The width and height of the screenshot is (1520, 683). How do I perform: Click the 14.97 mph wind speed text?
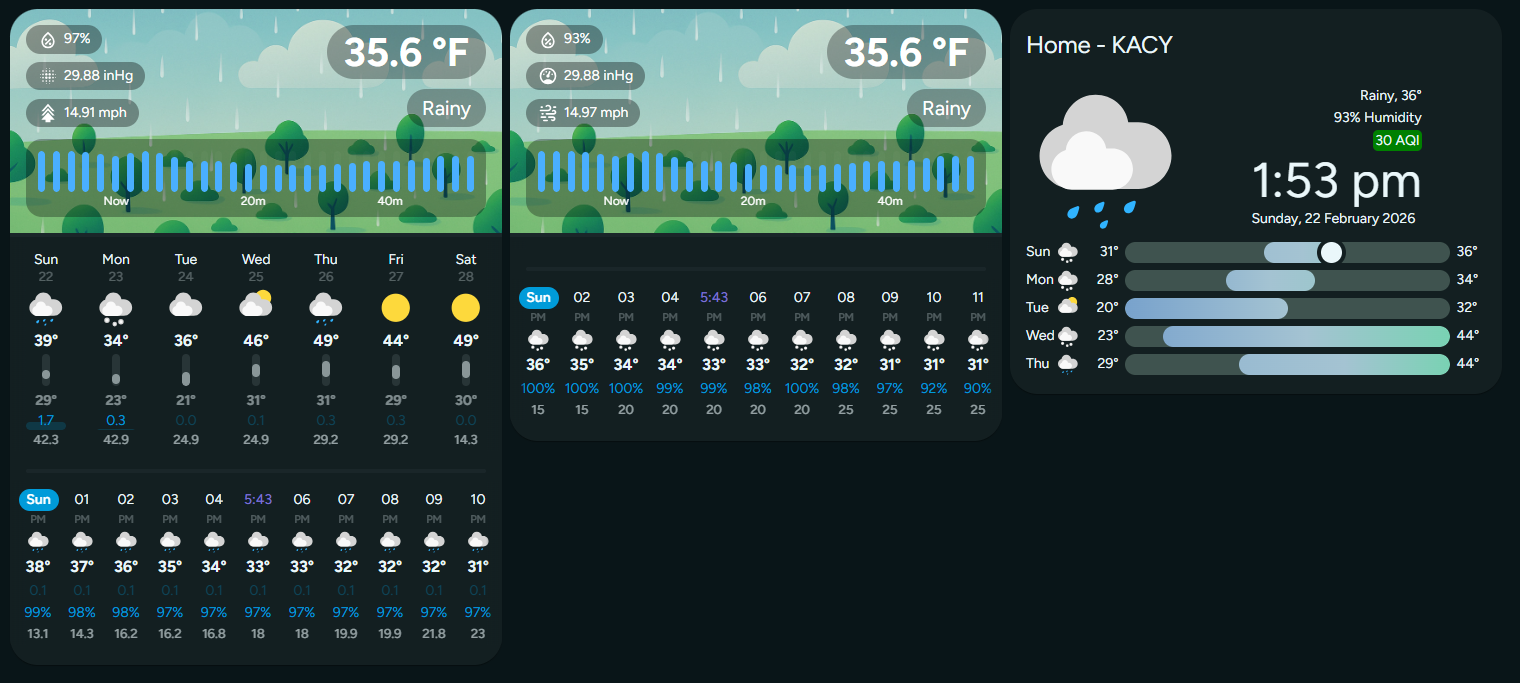[x=596, y=113]
